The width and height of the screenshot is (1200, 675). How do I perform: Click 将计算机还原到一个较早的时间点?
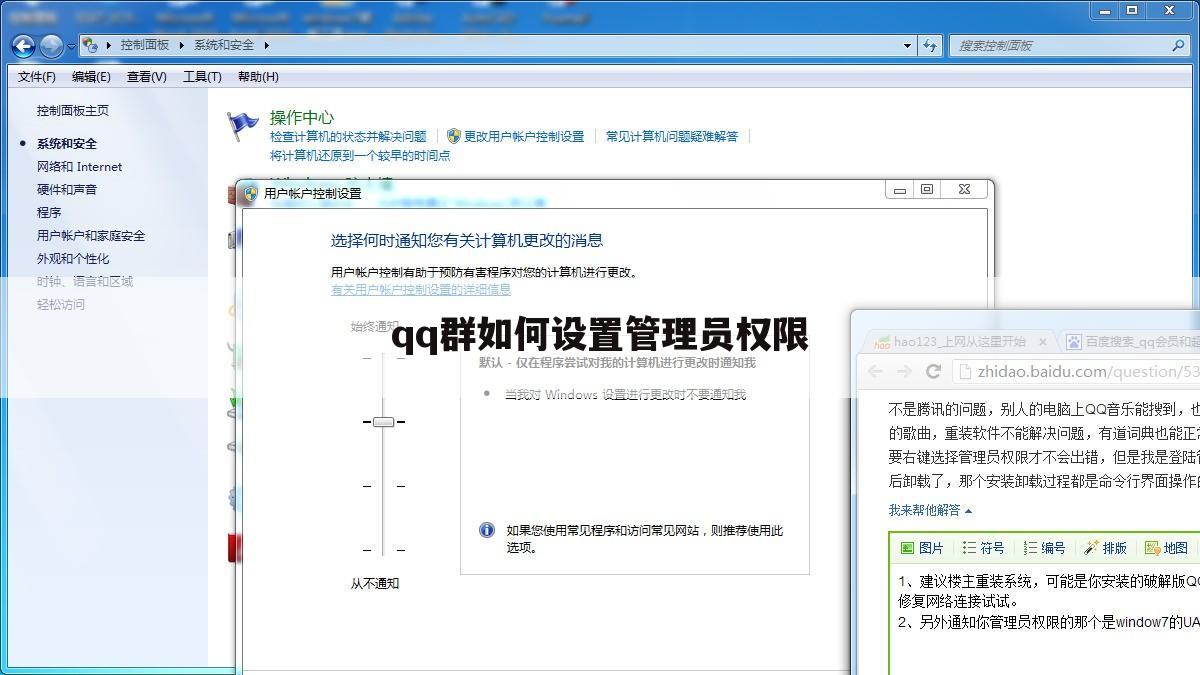click(360, 156)
